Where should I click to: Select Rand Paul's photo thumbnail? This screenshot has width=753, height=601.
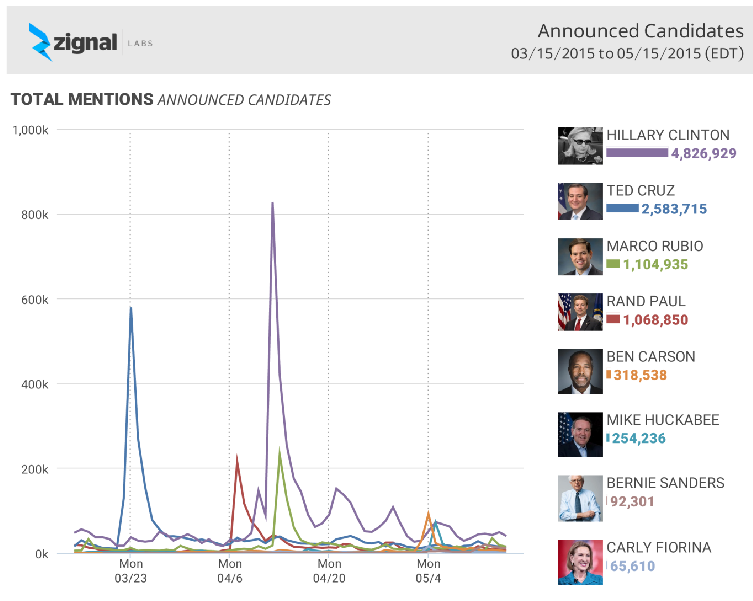click(580, 312)
